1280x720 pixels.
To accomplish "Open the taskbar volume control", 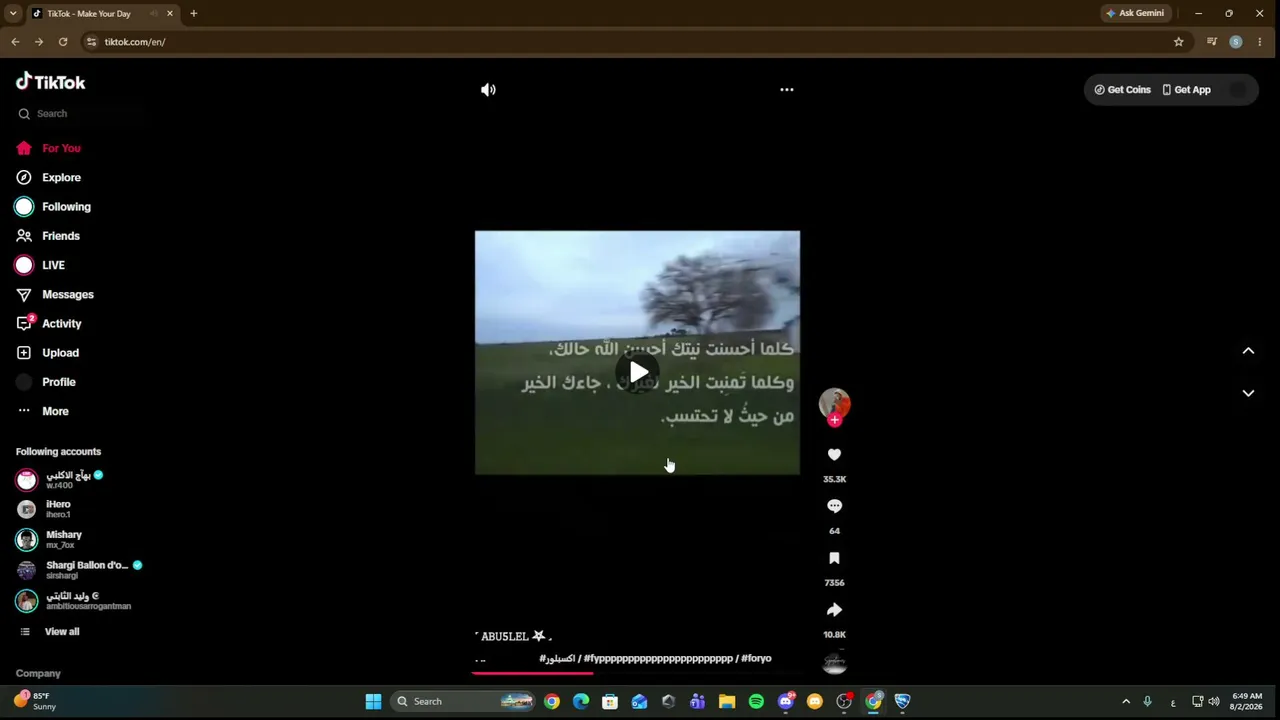I will click(x=1214, y=702).
